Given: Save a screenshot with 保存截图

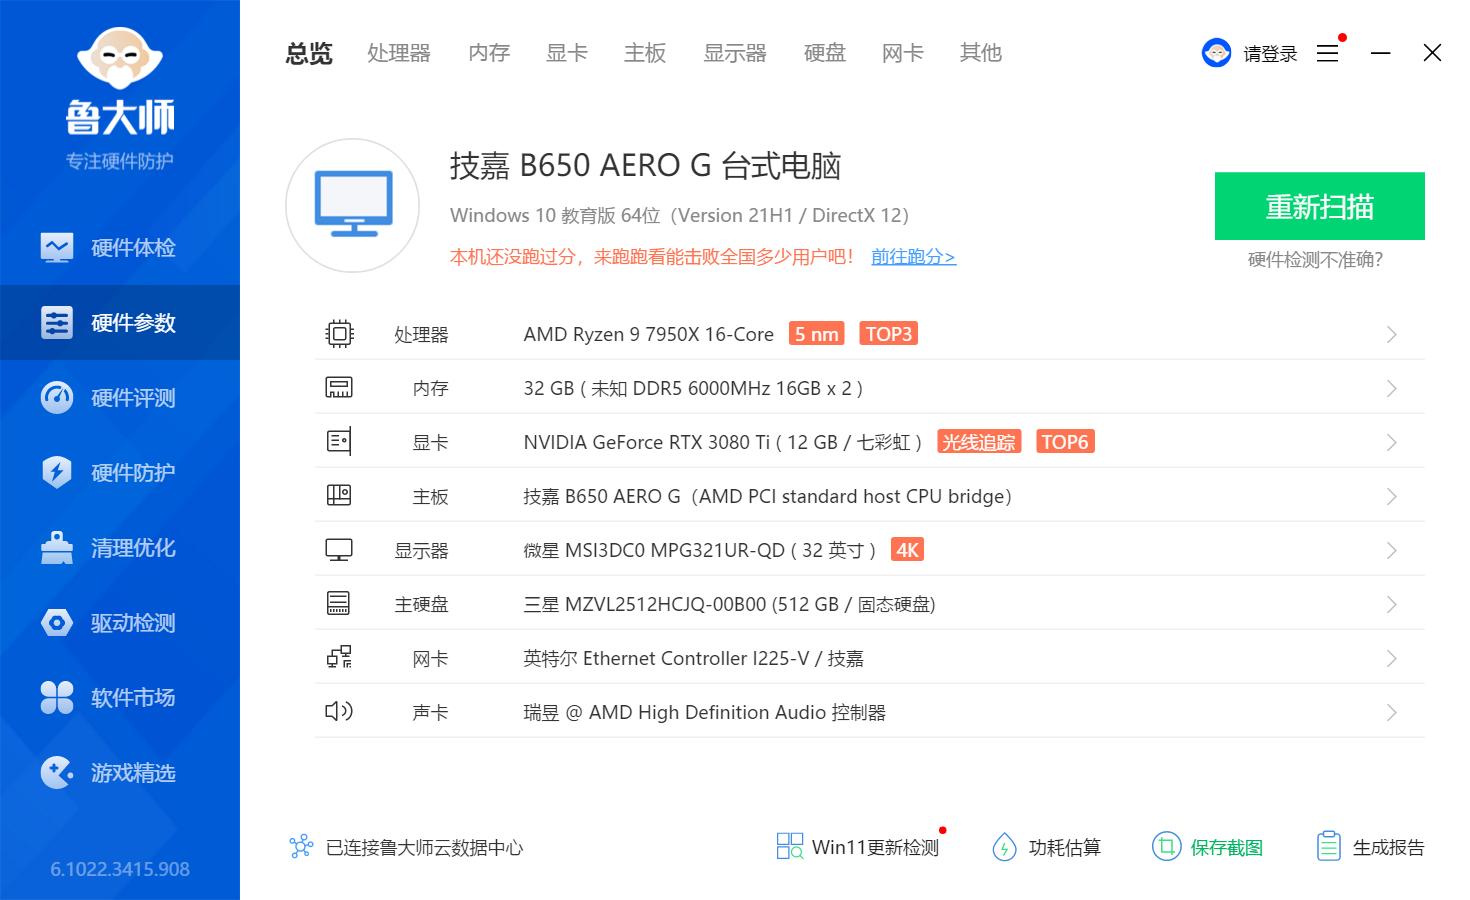Looking at the screenshot, I should [x=1207, y=847].
